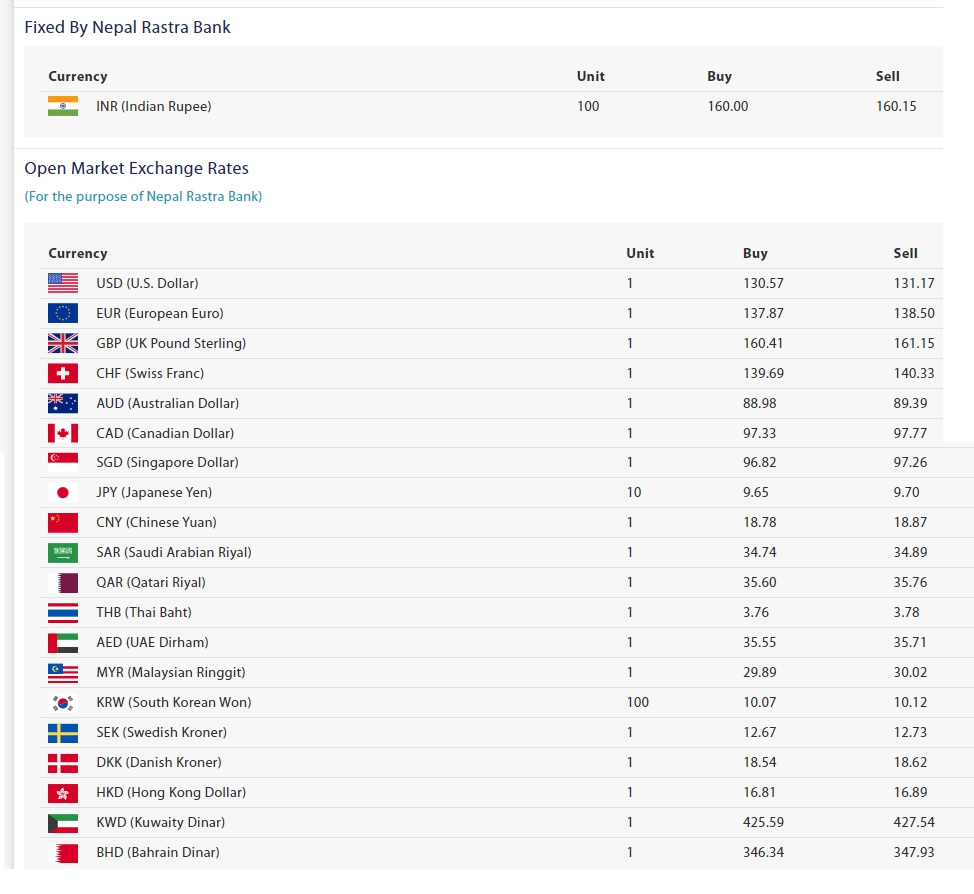This screenshot has height=894, width=974.
Task: Select the Swiss flag icon
Action: coord(63,373)
